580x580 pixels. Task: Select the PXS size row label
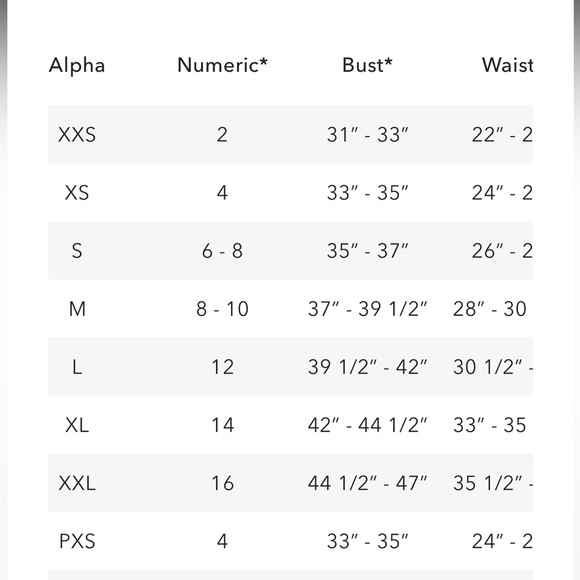pyautogui.click(x=77, y=541)
